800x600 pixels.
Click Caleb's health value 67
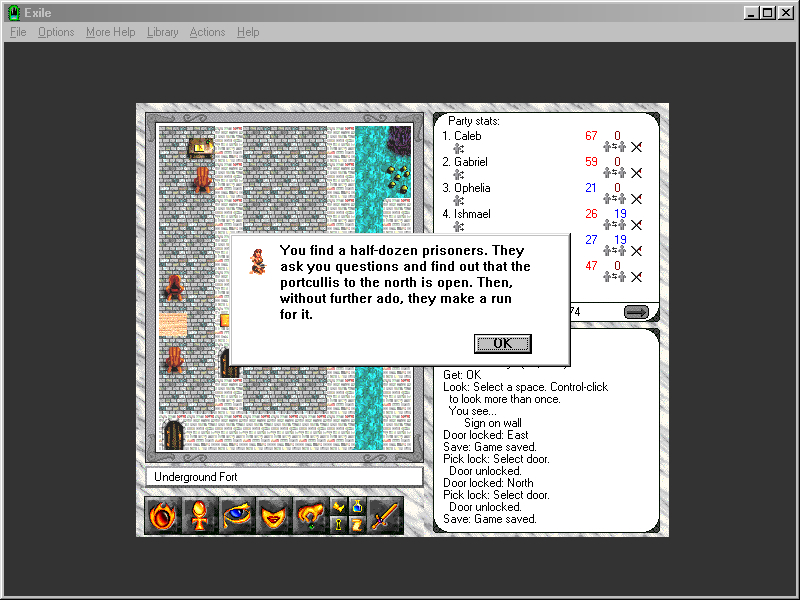pos(591,136)
